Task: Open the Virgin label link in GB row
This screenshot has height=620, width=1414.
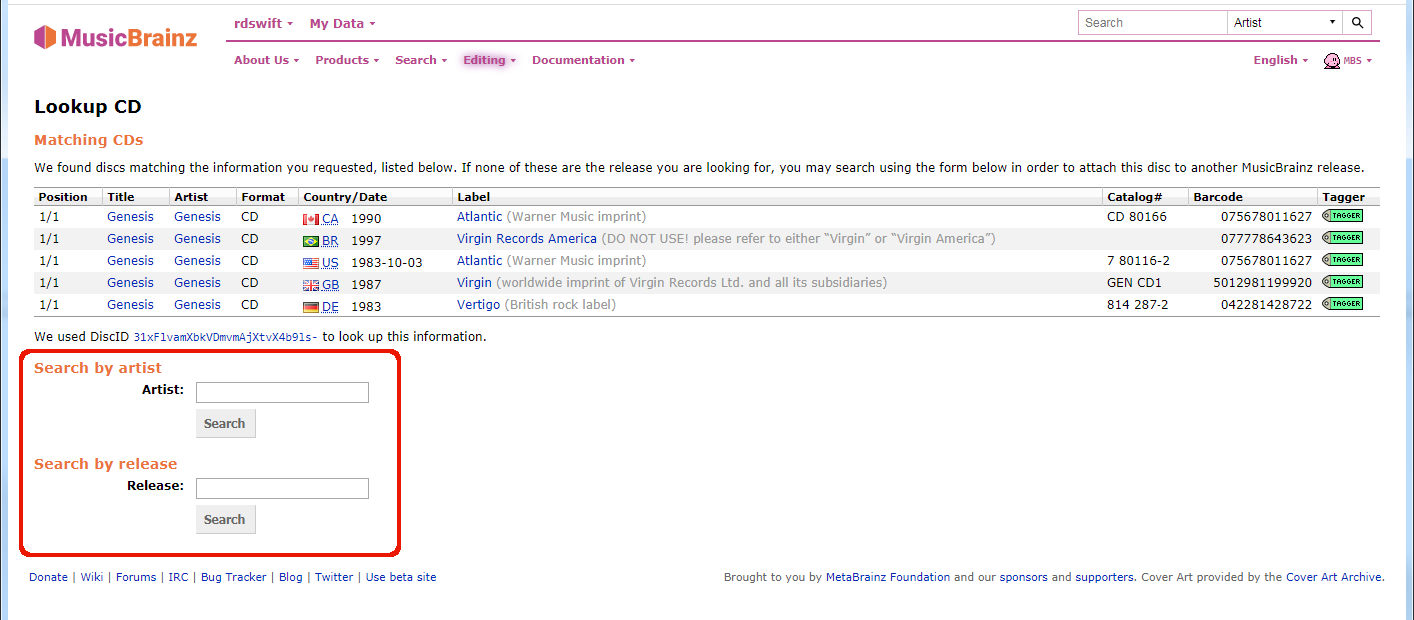Action: (474, 282)
